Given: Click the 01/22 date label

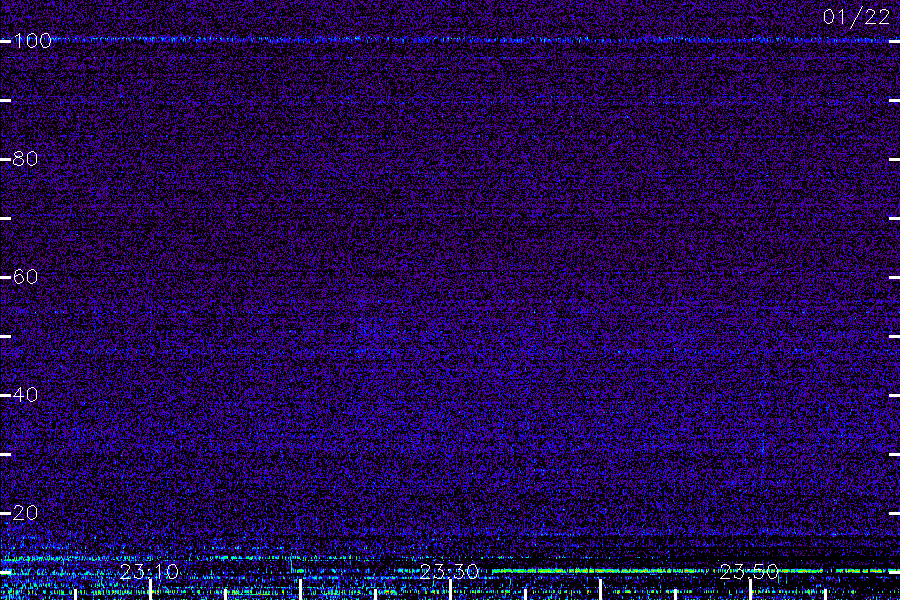Looking at the screenshot, I should (856, 17).
